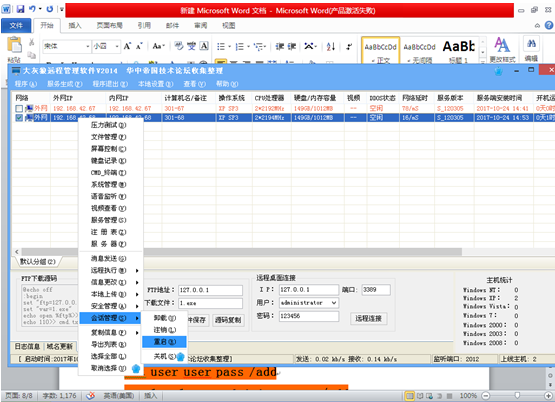This screenshot has width=555, height=402.
Task: Click the increase indent icon
Action: [292, 46]
